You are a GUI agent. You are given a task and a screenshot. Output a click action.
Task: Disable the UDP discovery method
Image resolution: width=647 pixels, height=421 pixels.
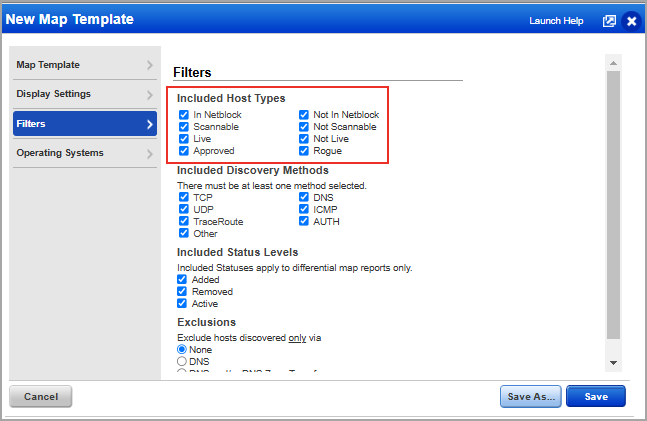(184, 209)
